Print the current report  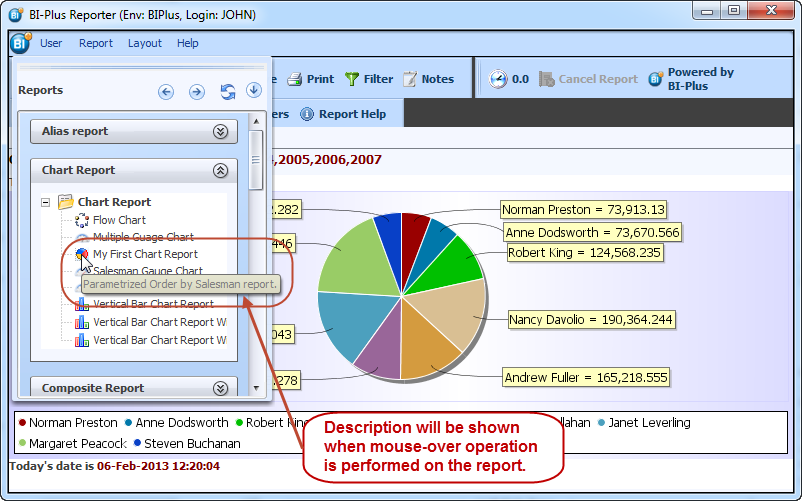(310, 79)
